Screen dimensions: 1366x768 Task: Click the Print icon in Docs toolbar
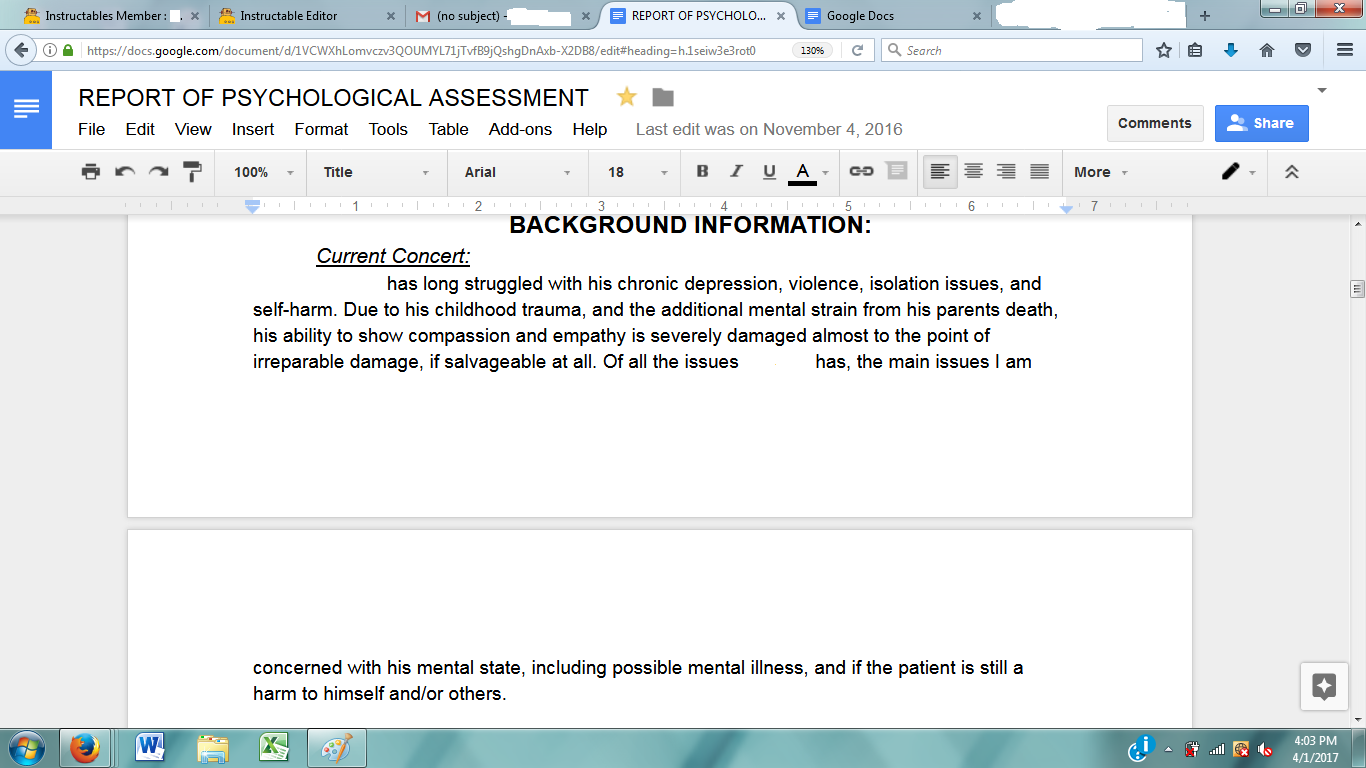pos(91,172)
